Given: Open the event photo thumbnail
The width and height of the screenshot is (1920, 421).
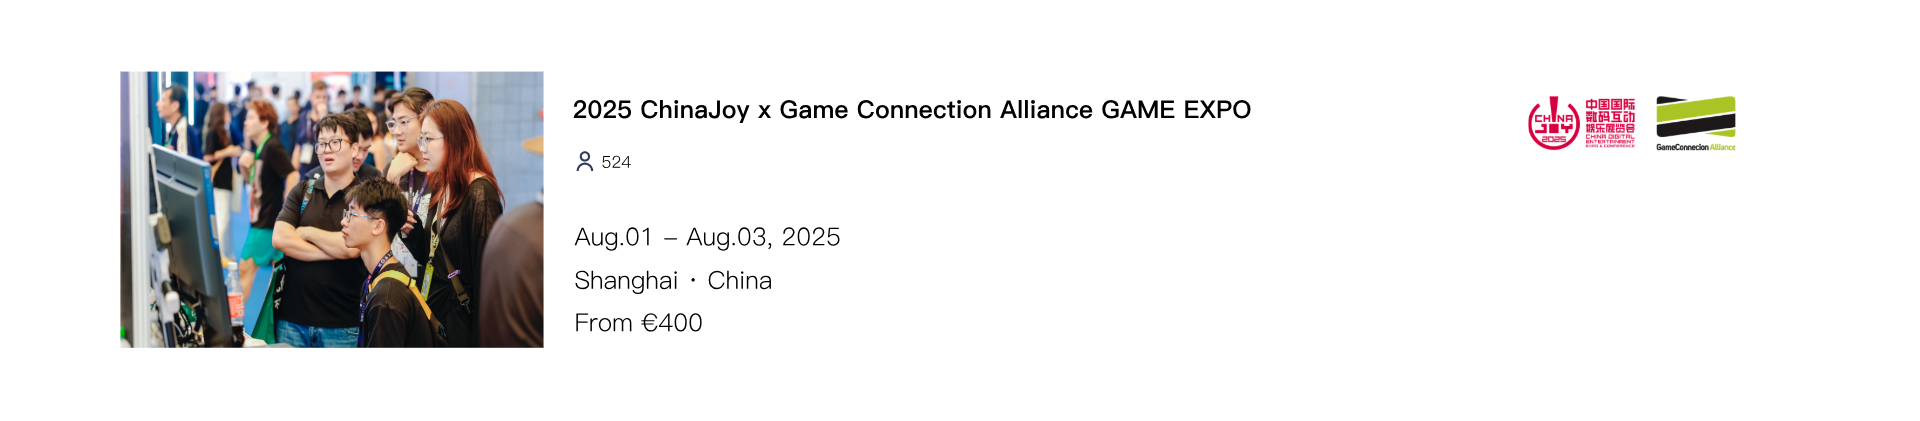Looking at the screenshot, I should (x=331, y=209).
